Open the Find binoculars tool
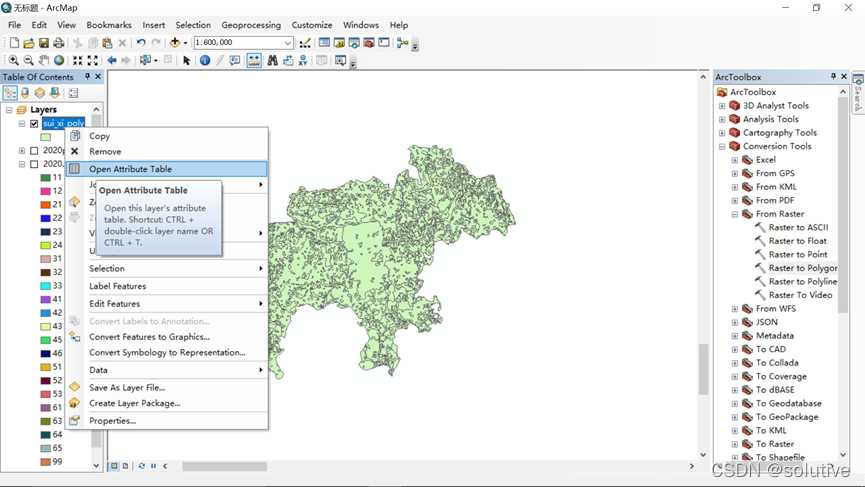865x487 pixels. [272, 61]
